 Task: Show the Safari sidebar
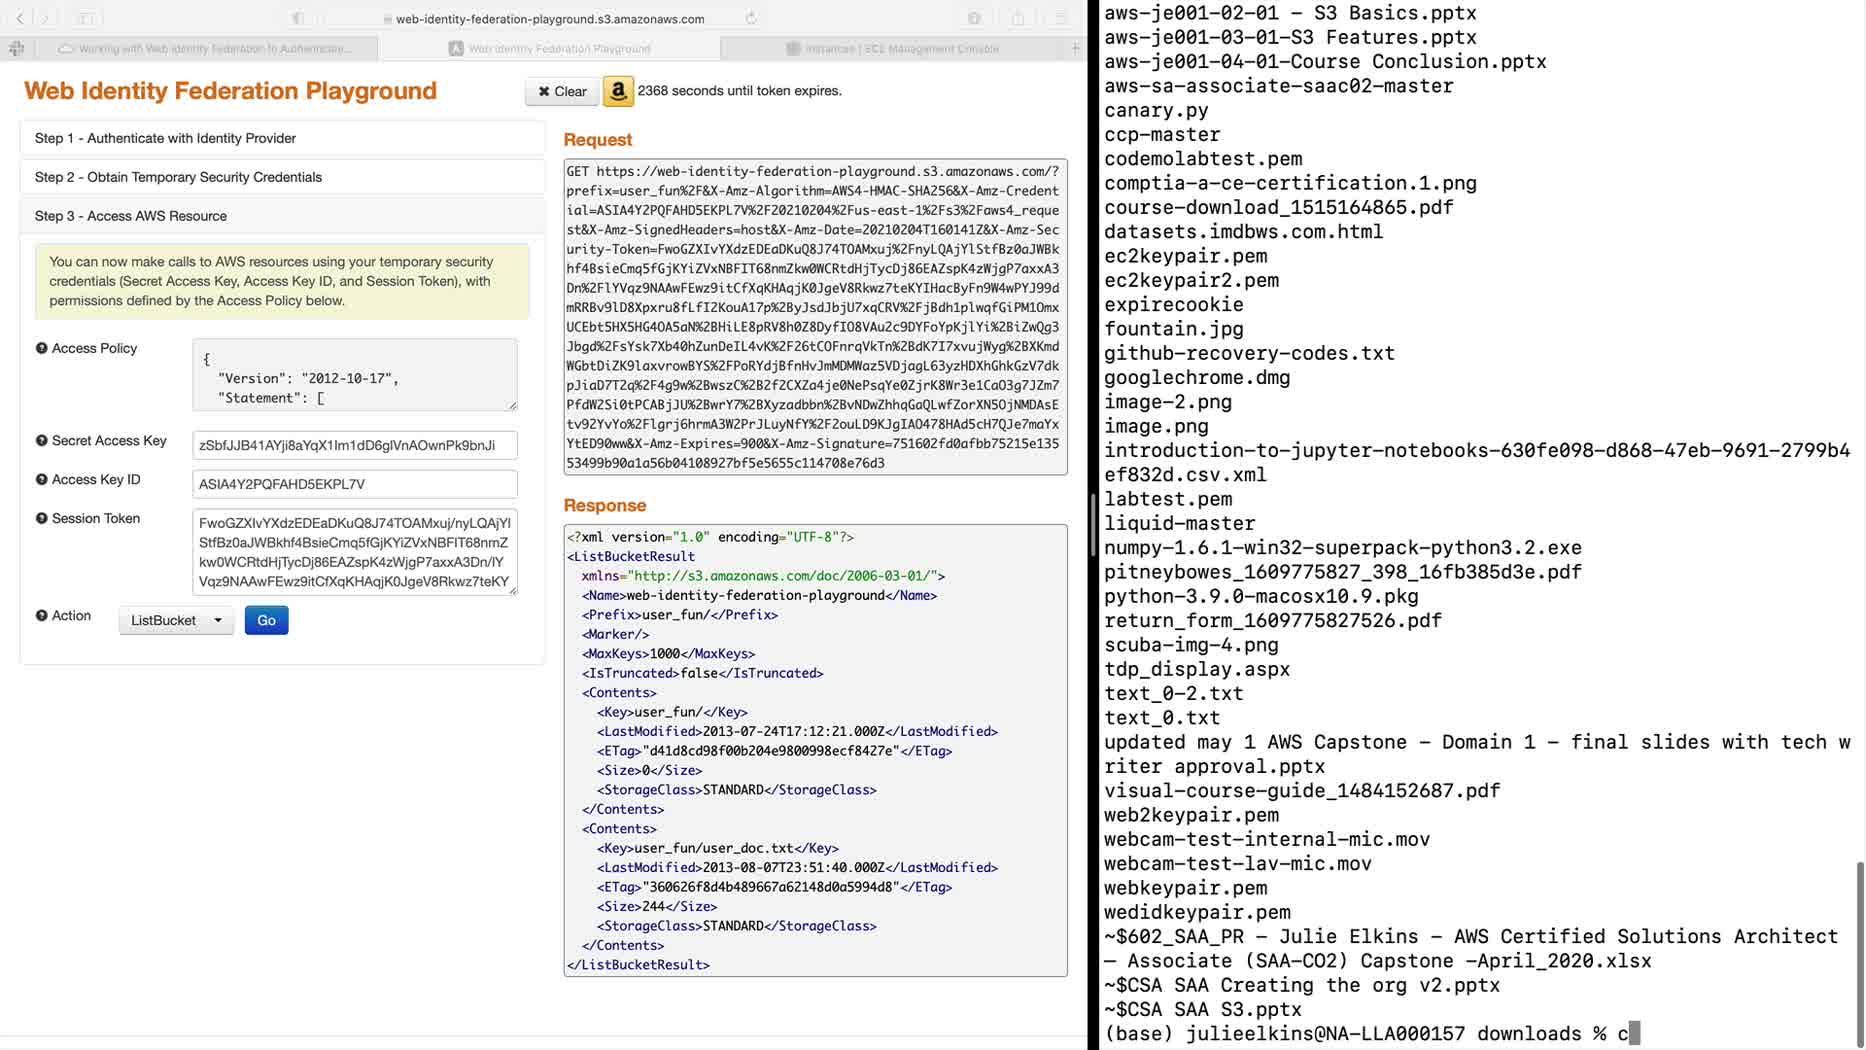[86, 18]
